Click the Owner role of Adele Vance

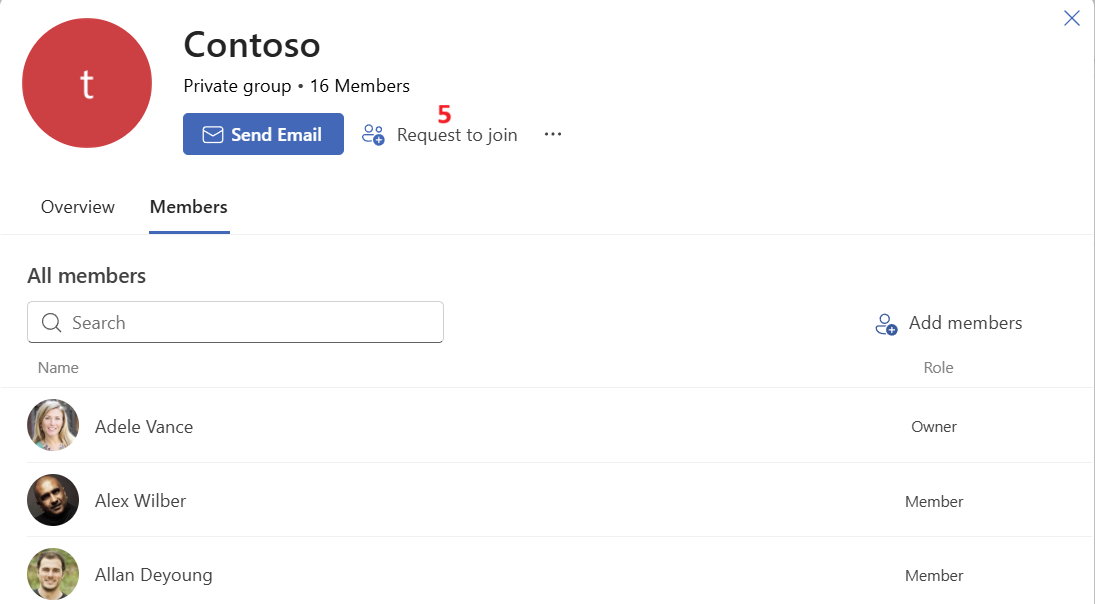934,427
